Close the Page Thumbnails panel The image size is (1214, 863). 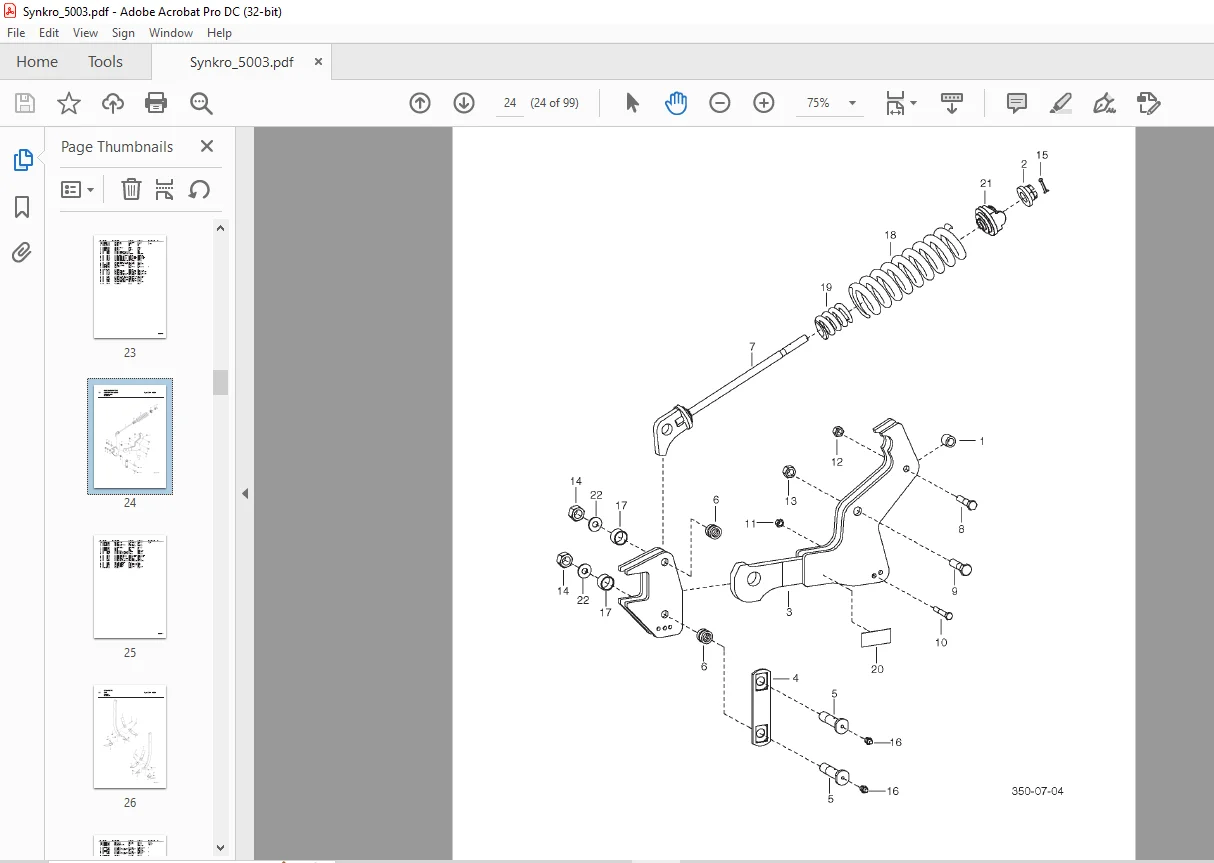tap(207, 146)
